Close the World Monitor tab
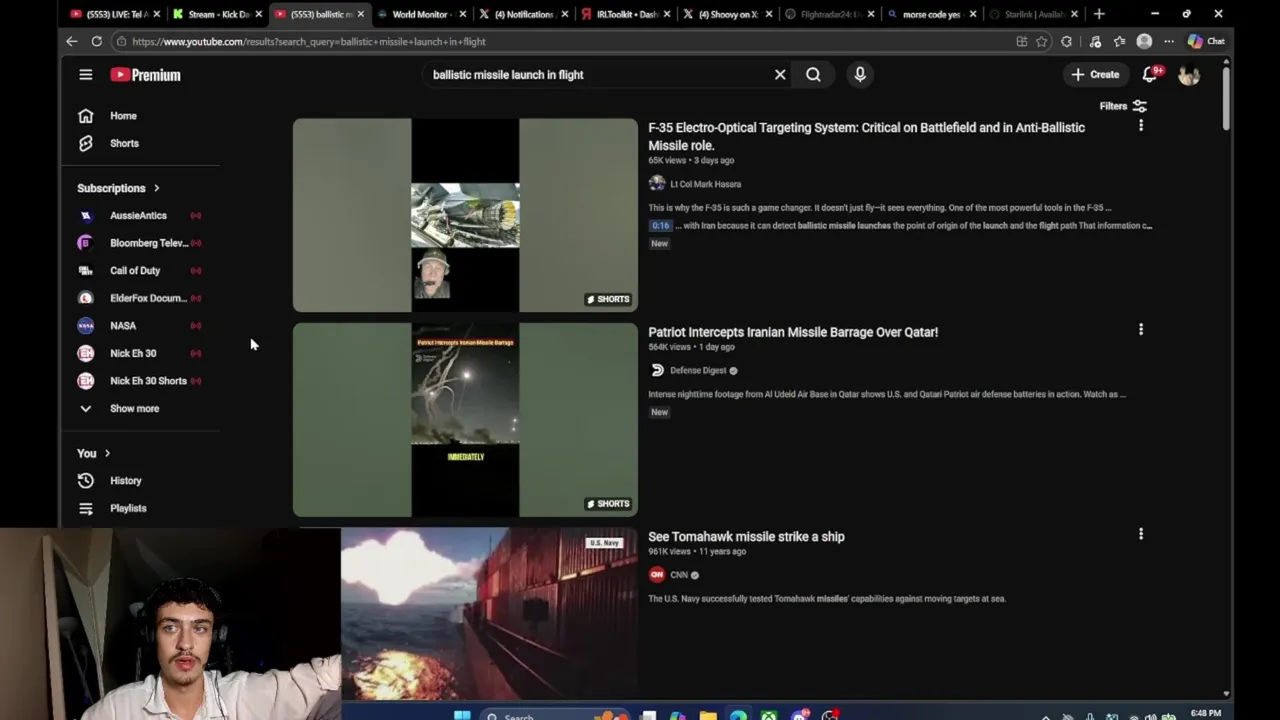 (462, 14)
